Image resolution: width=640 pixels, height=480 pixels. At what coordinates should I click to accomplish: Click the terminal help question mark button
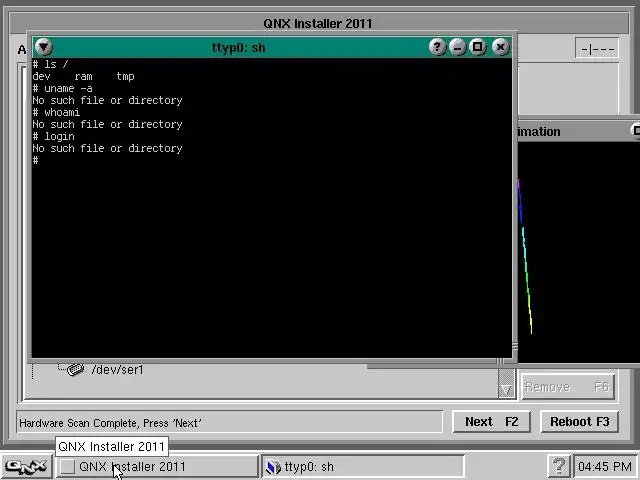pos(437,47)
